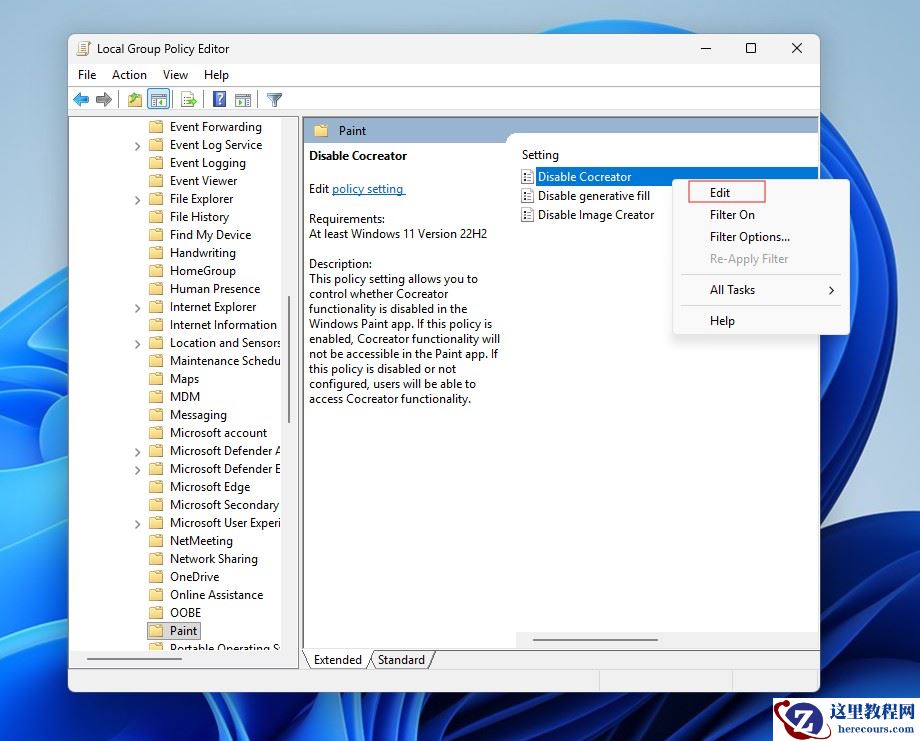
Task: Select Filter On in the context menu
Action: pyautogui.click(x=732, y=215)
